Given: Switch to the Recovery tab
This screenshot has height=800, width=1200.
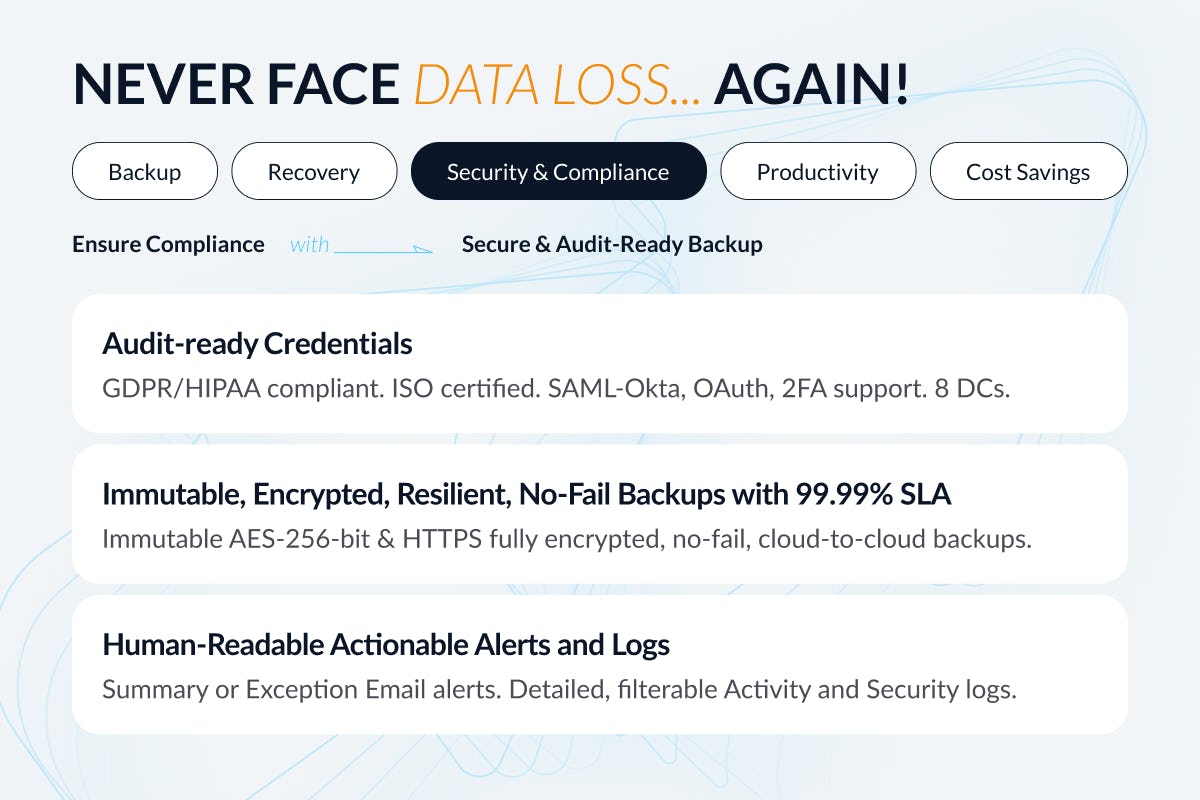Looking at the screenshot, I should click(x=313, y=171).
